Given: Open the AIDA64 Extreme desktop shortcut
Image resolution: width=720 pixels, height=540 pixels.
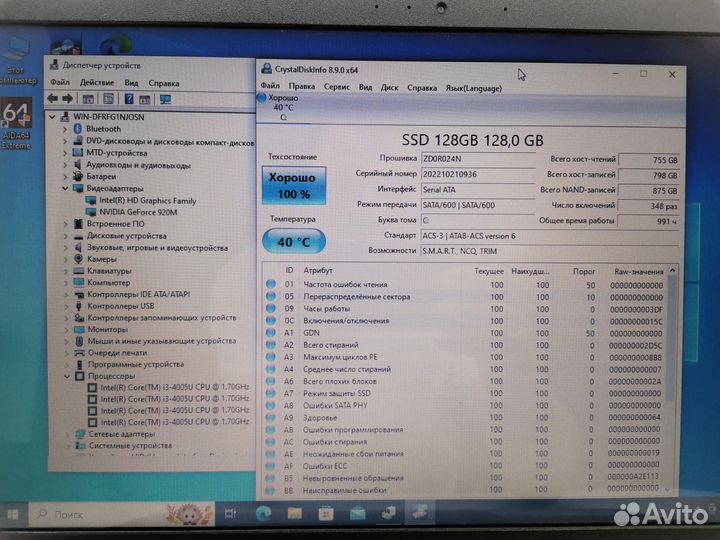Looking at the screenshot, I should pos(16,124).
